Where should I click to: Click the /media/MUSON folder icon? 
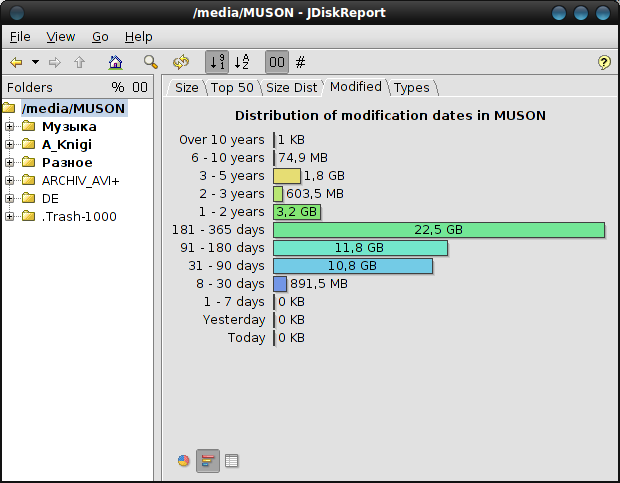pyautogui.click(x=9, y=108)
